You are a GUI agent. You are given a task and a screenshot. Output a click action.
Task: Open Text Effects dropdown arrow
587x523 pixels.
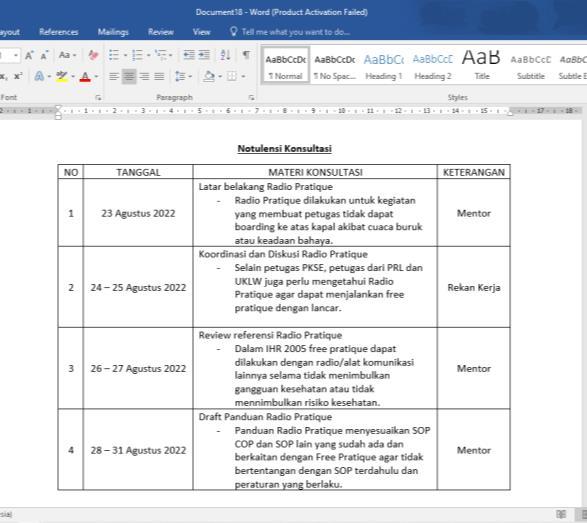pos(49,77)
